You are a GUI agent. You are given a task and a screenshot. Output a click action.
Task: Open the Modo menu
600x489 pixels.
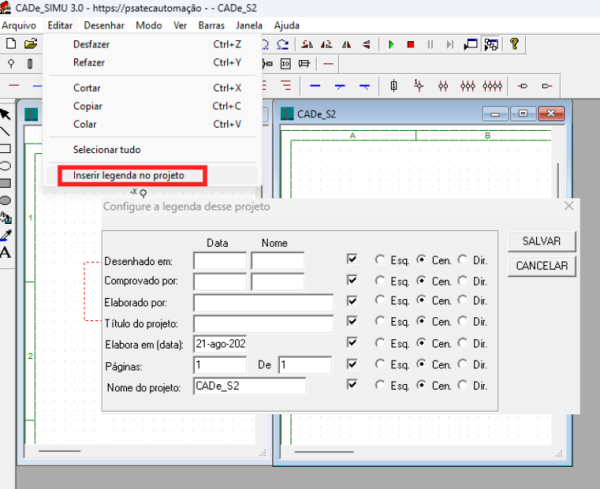(x=149, y=26)
